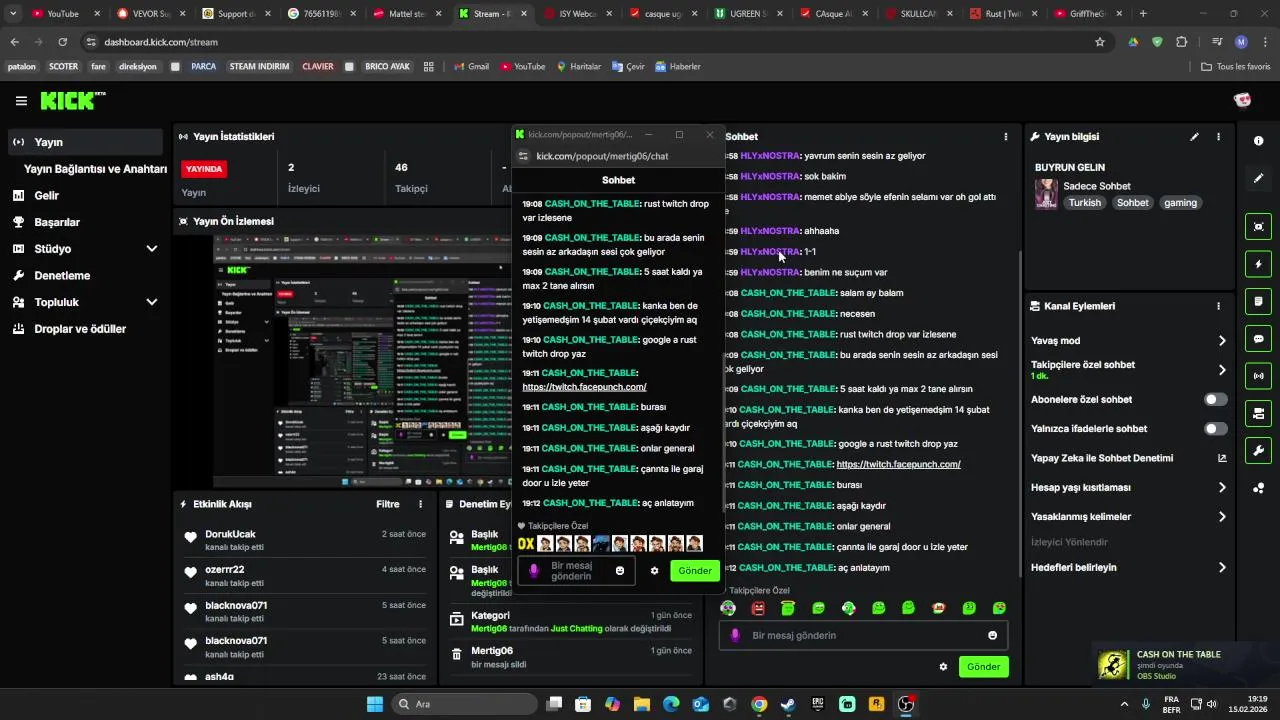Open the emoji picker in the popout chat input
Screen dimensions: 1280x720
[x=620, y=571]
